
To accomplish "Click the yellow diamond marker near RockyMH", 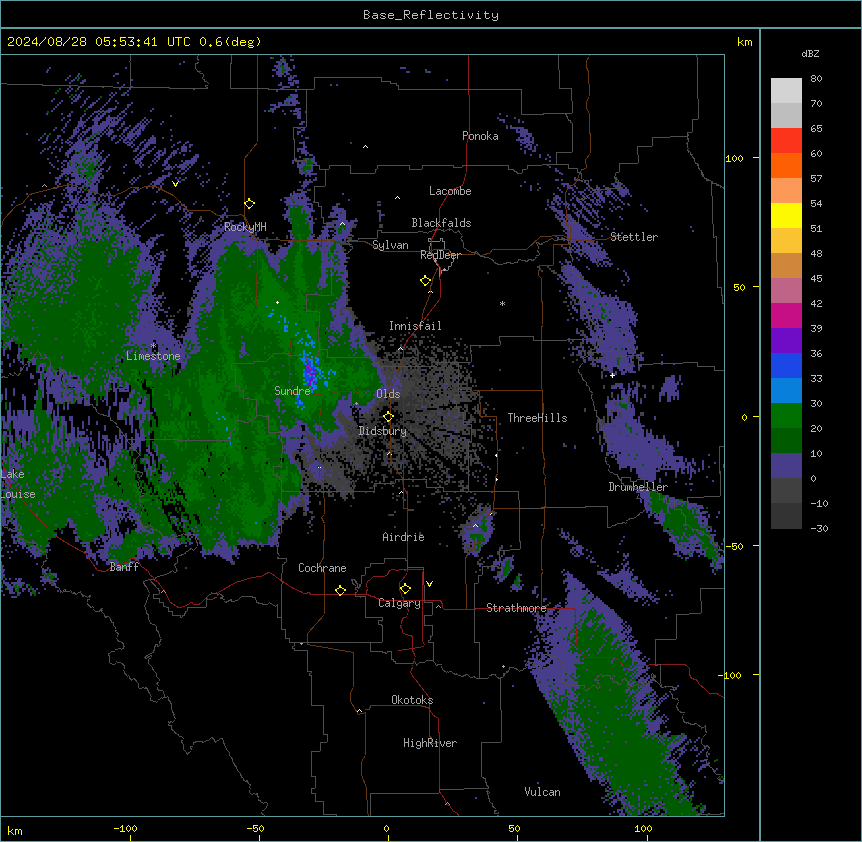I will 250,204.
